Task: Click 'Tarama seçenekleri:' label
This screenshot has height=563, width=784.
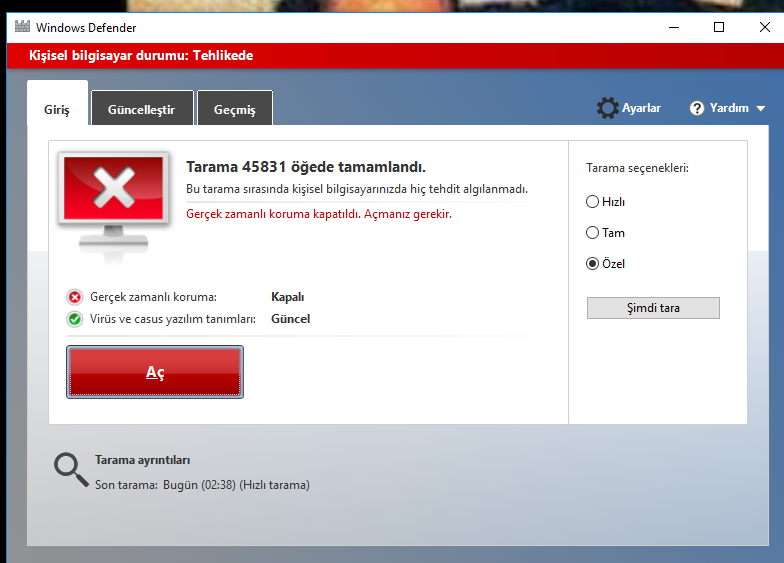Action: pyautogui.click(x=638, y=168)
